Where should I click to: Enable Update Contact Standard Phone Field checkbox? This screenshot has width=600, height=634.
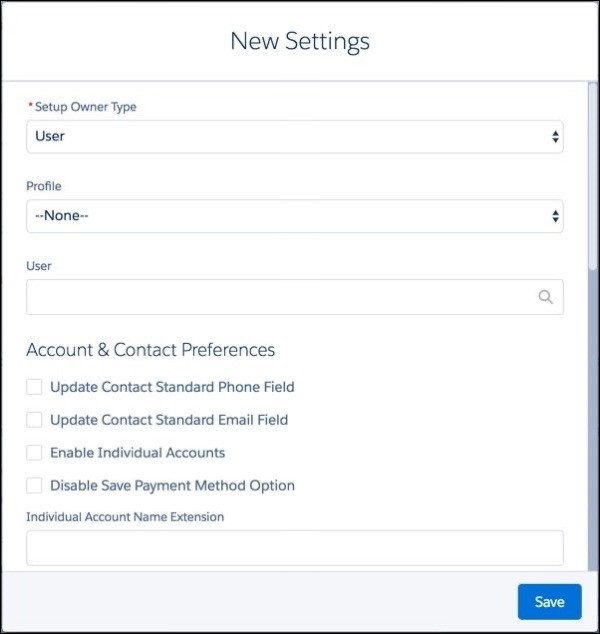pyautogui.click(x=34, y=387)
